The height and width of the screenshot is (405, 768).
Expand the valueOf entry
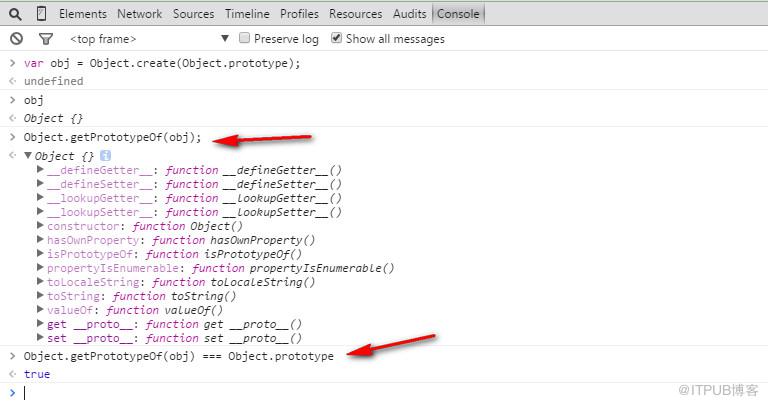(41, 310)
